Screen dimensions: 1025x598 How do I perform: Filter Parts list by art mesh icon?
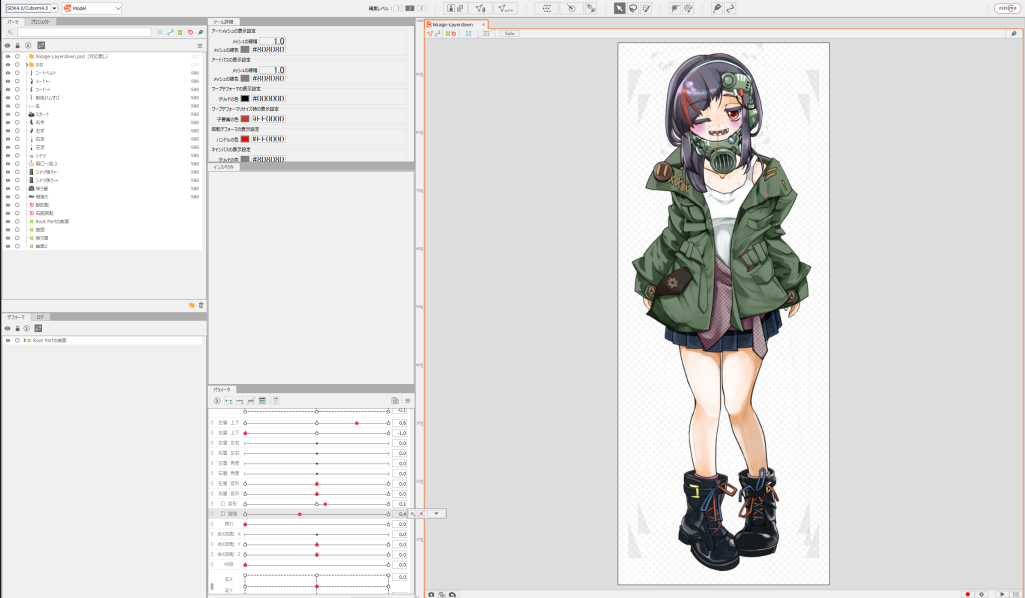[x=160, y=32]
